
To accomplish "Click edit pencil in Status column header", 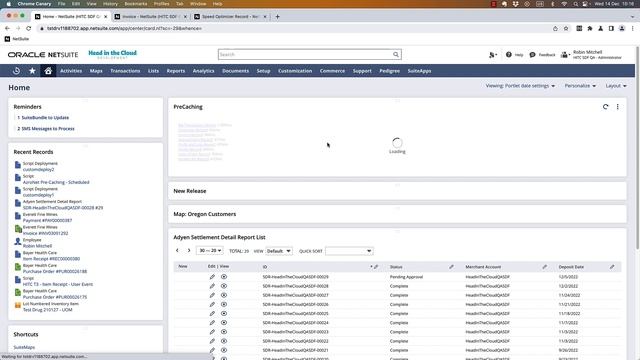I will click(x=451, y=267).
